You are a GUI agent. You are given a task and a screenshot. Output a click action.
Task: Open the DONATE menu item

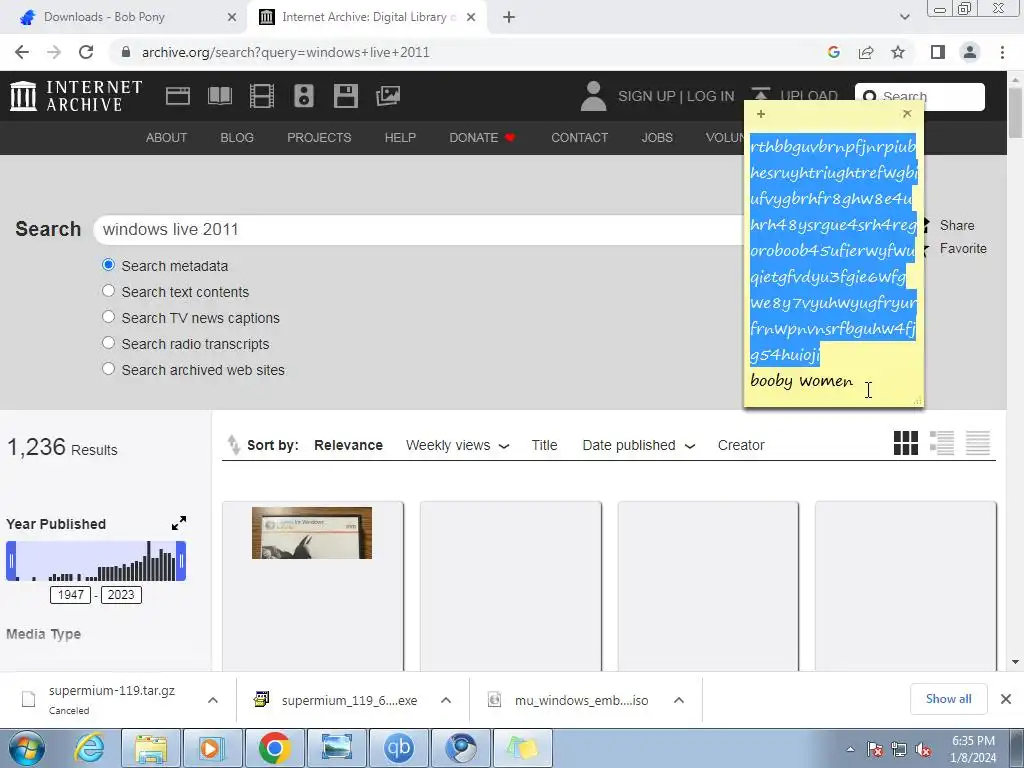(482, 138)
